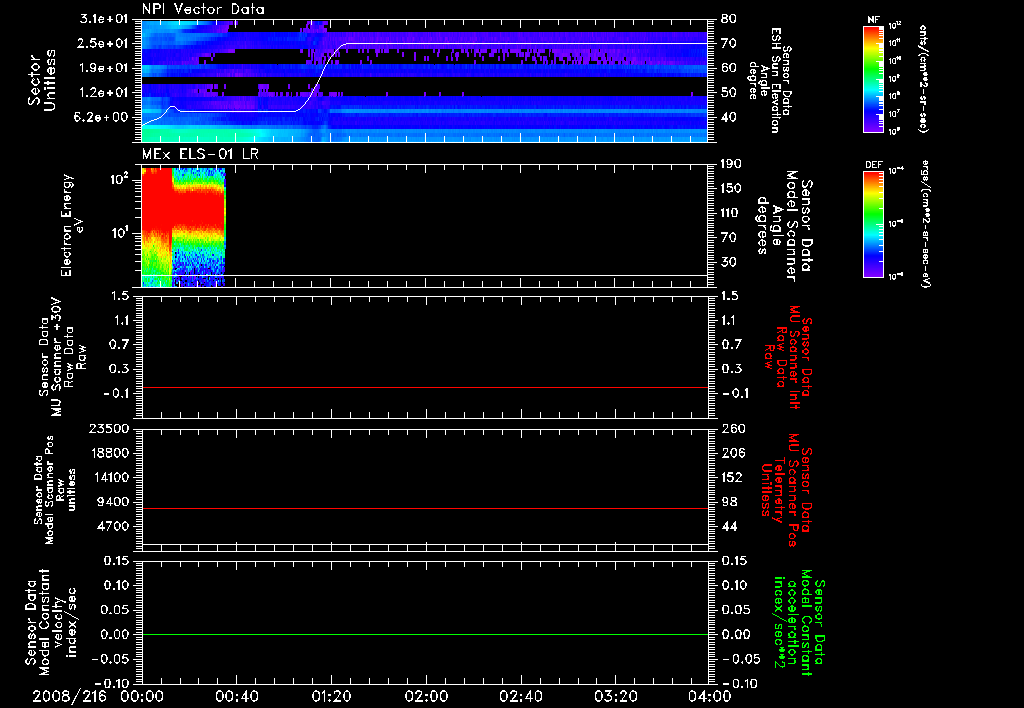This screenshot has width=1024, height=708.
Task: Click the 260 telemetry tick label
Action: 731,428
